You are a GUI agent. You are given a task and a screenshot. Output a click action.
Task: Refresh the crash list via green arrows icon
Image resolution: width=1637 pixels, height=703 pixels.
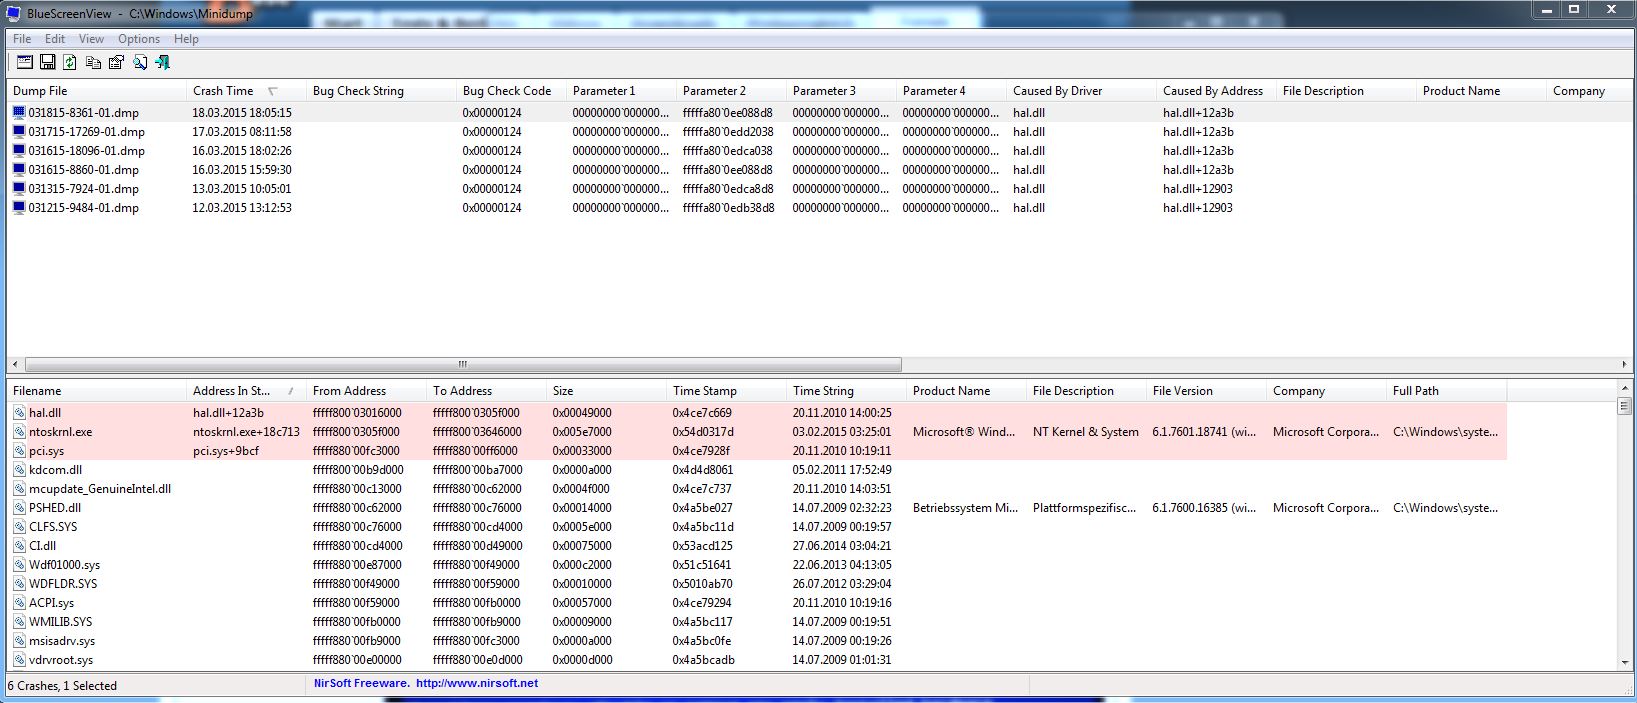pyautogui.click(x=70, y=62)
